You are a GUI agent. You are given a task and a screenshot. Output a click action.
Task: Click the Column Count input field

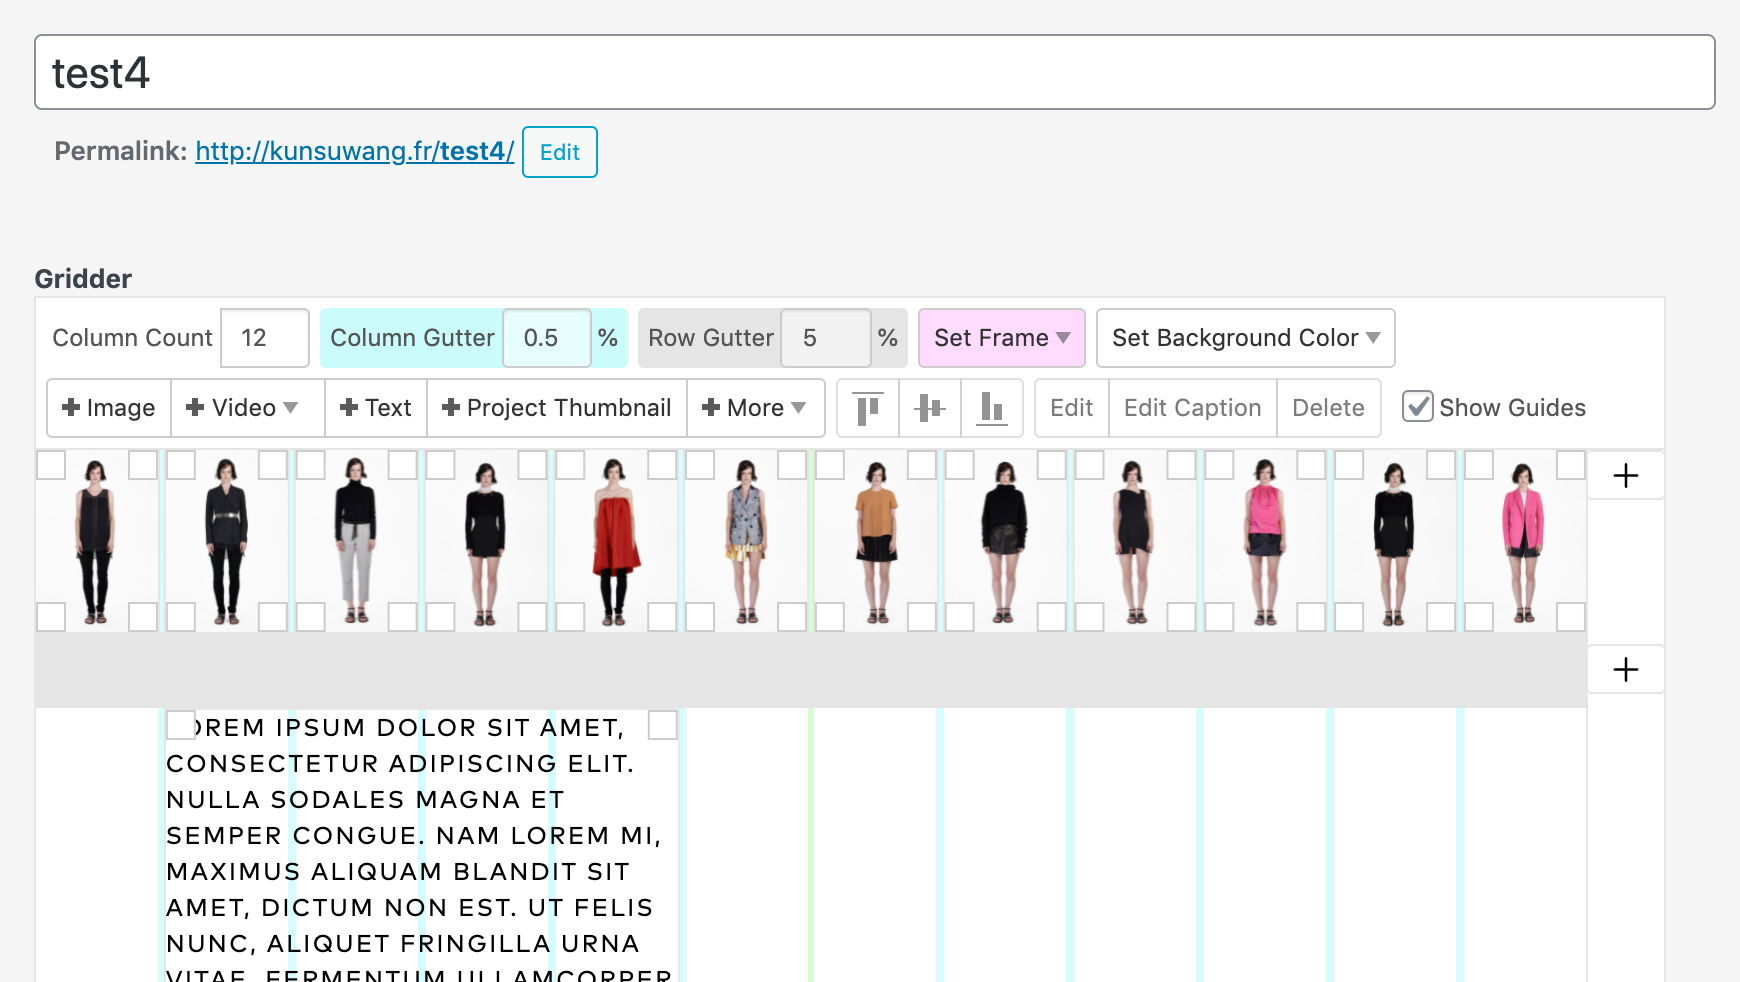[264, 338]
